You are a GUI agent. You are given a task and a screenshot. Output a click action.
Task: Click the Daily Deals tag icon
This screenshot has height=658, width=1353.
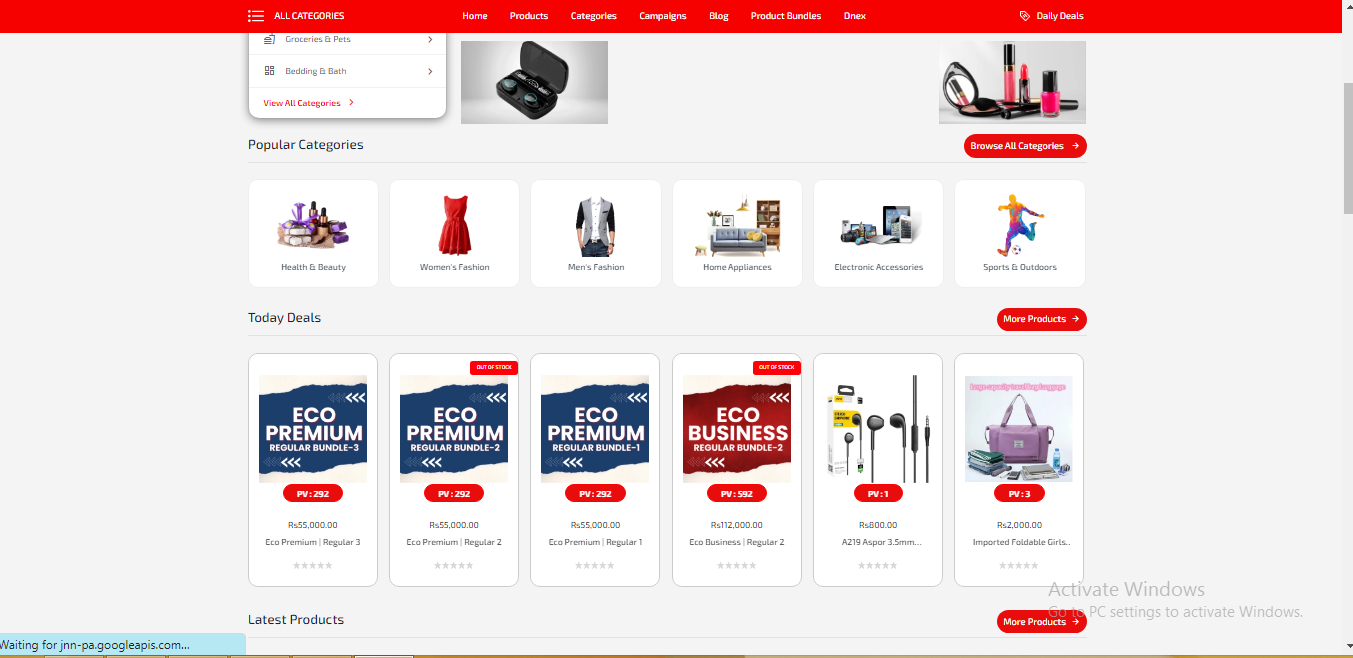1024,16
